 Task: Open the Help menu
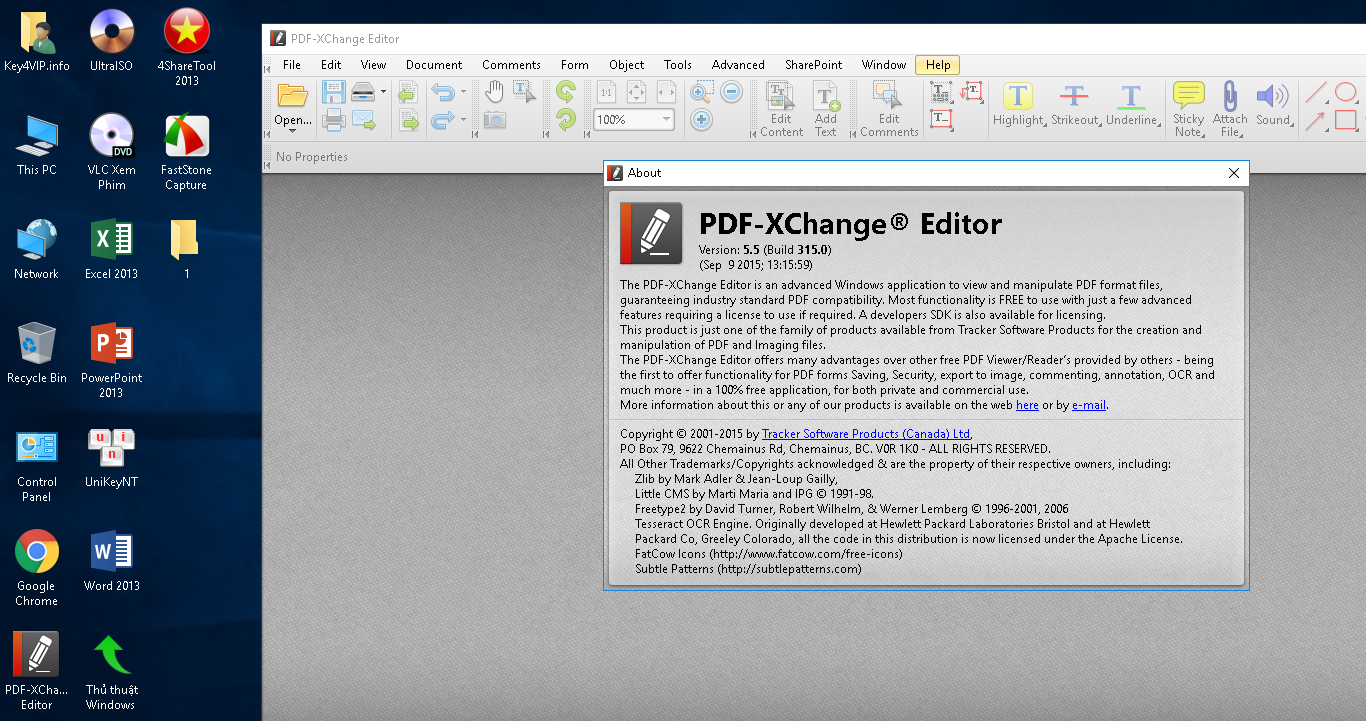point(938,65)
